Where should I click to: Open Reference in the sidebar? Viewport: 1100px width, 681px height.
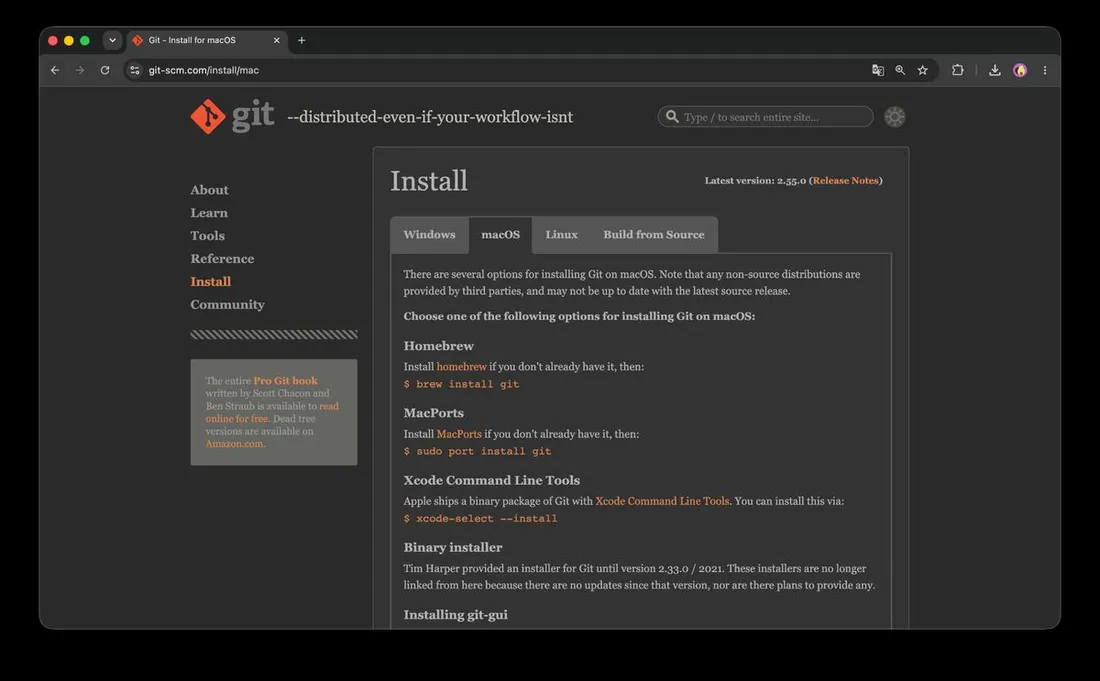point(222,259)
